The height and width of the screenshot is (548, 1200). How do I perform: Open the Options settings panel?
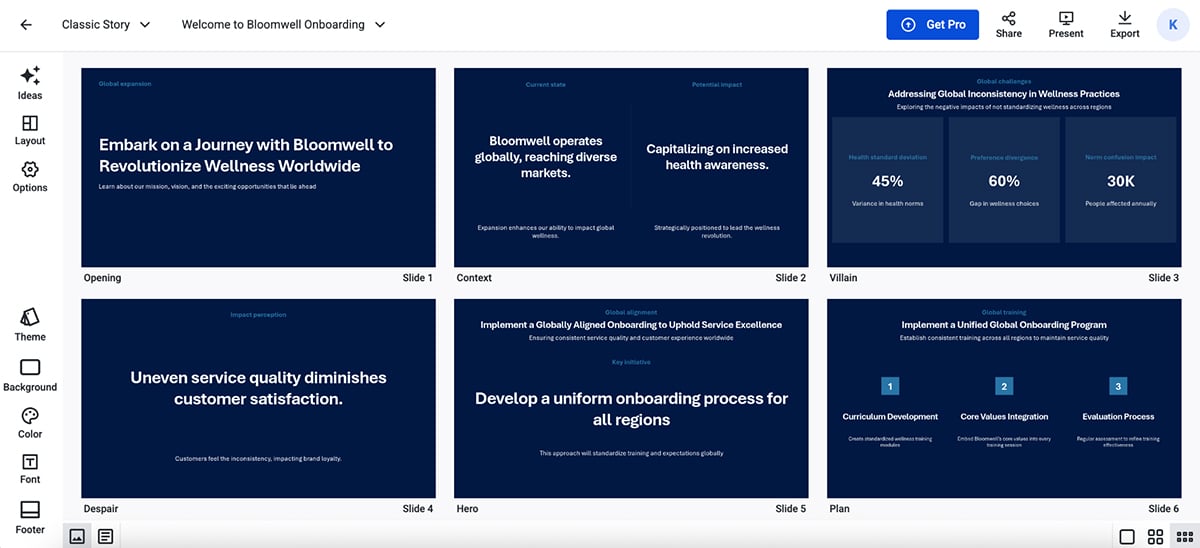click(30, 176)
